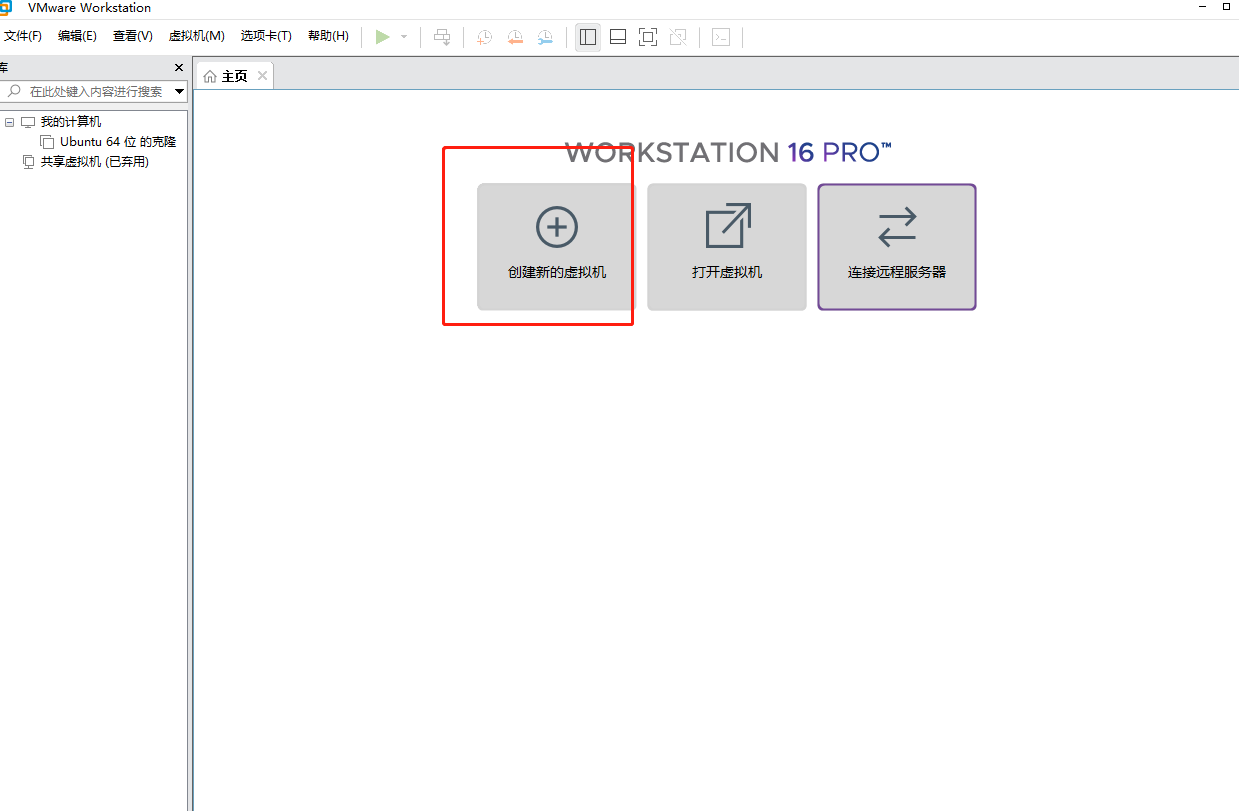
Task: Open the 虚拟机(M) menu
Action: click(196, 36)
